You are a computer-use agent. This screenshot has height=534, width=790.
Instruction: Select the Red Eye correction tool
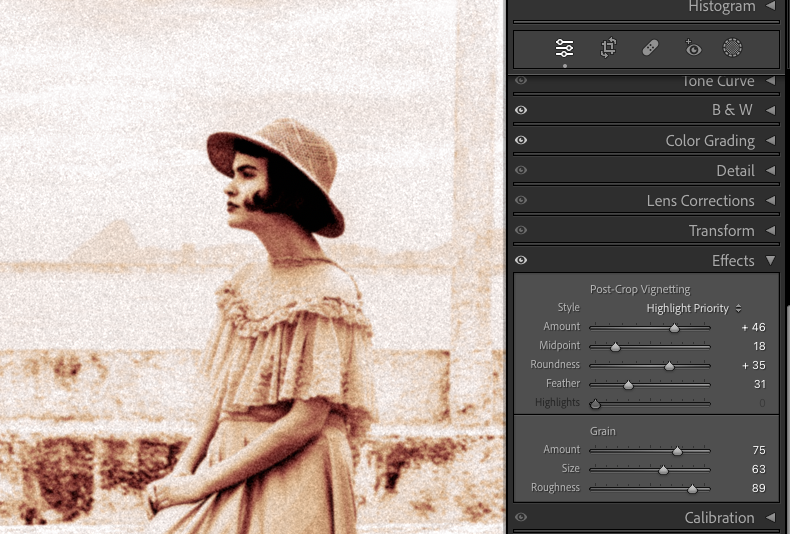pos(692,48)
